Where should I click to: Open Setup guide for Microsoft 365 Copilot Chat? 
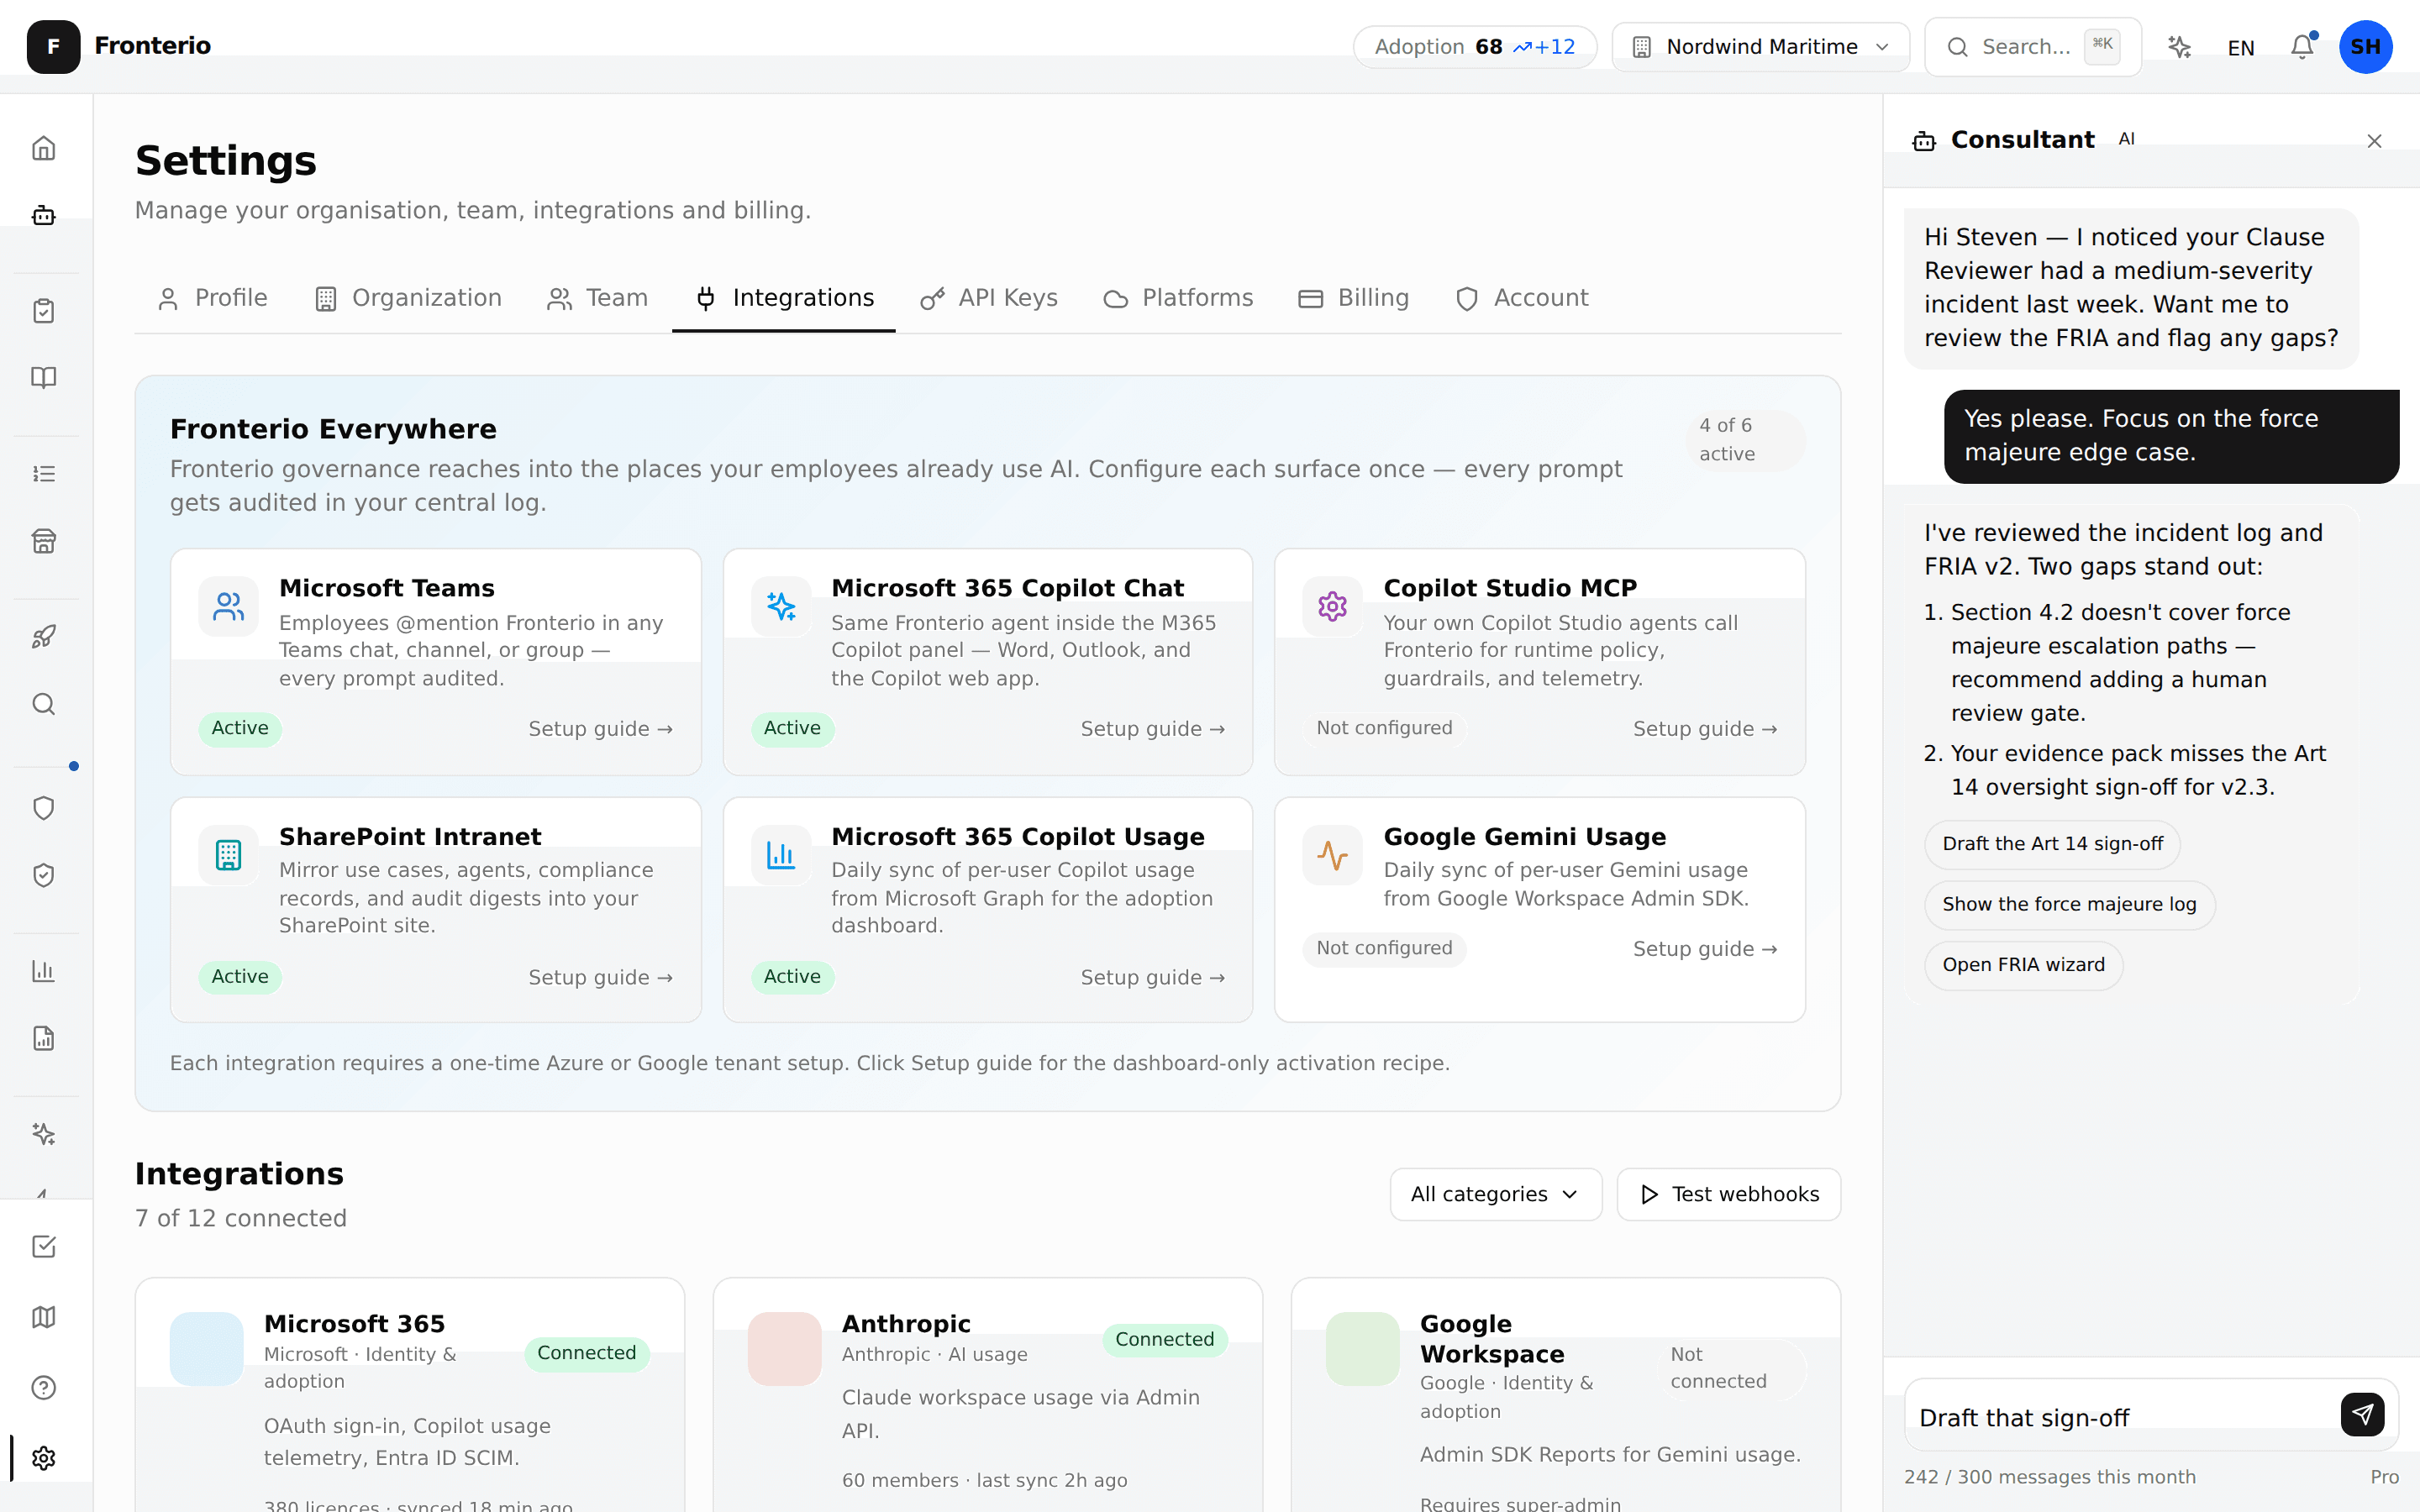tap(1152, 729)
